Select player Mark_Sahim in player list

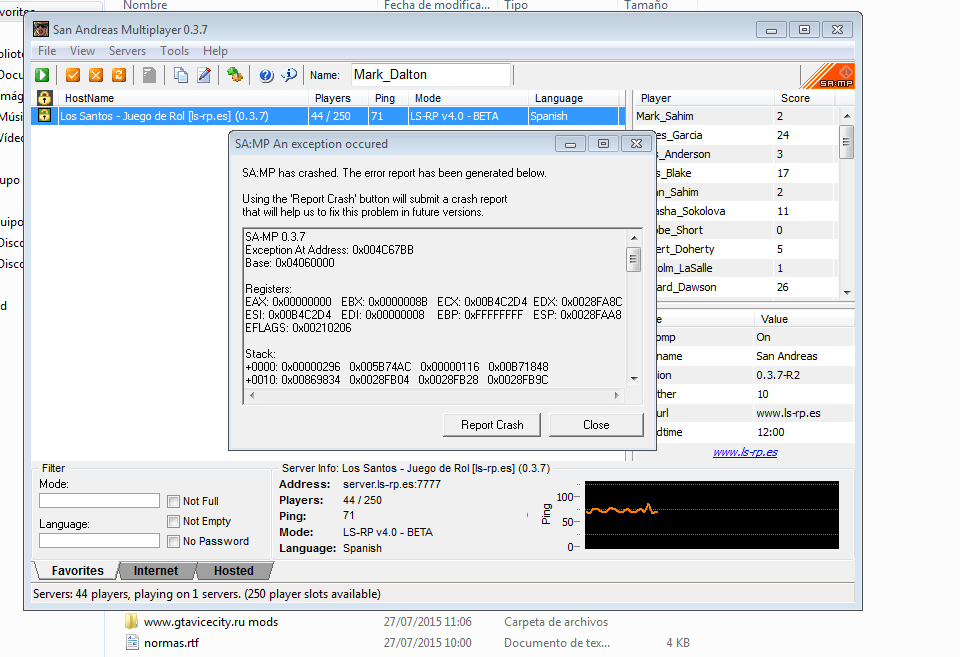coord(665,116)
